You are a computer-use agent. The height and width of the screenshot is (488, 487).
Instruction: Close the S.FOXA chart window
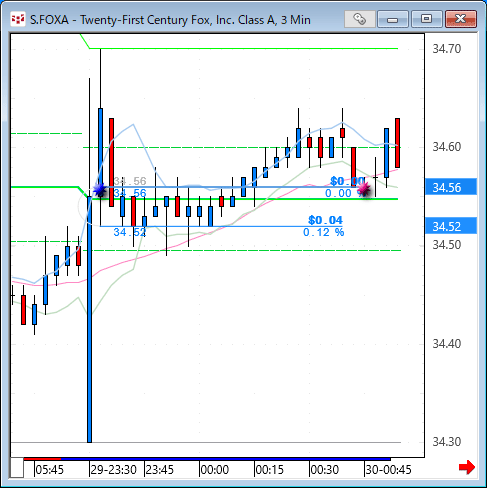(x=461, y=19)
